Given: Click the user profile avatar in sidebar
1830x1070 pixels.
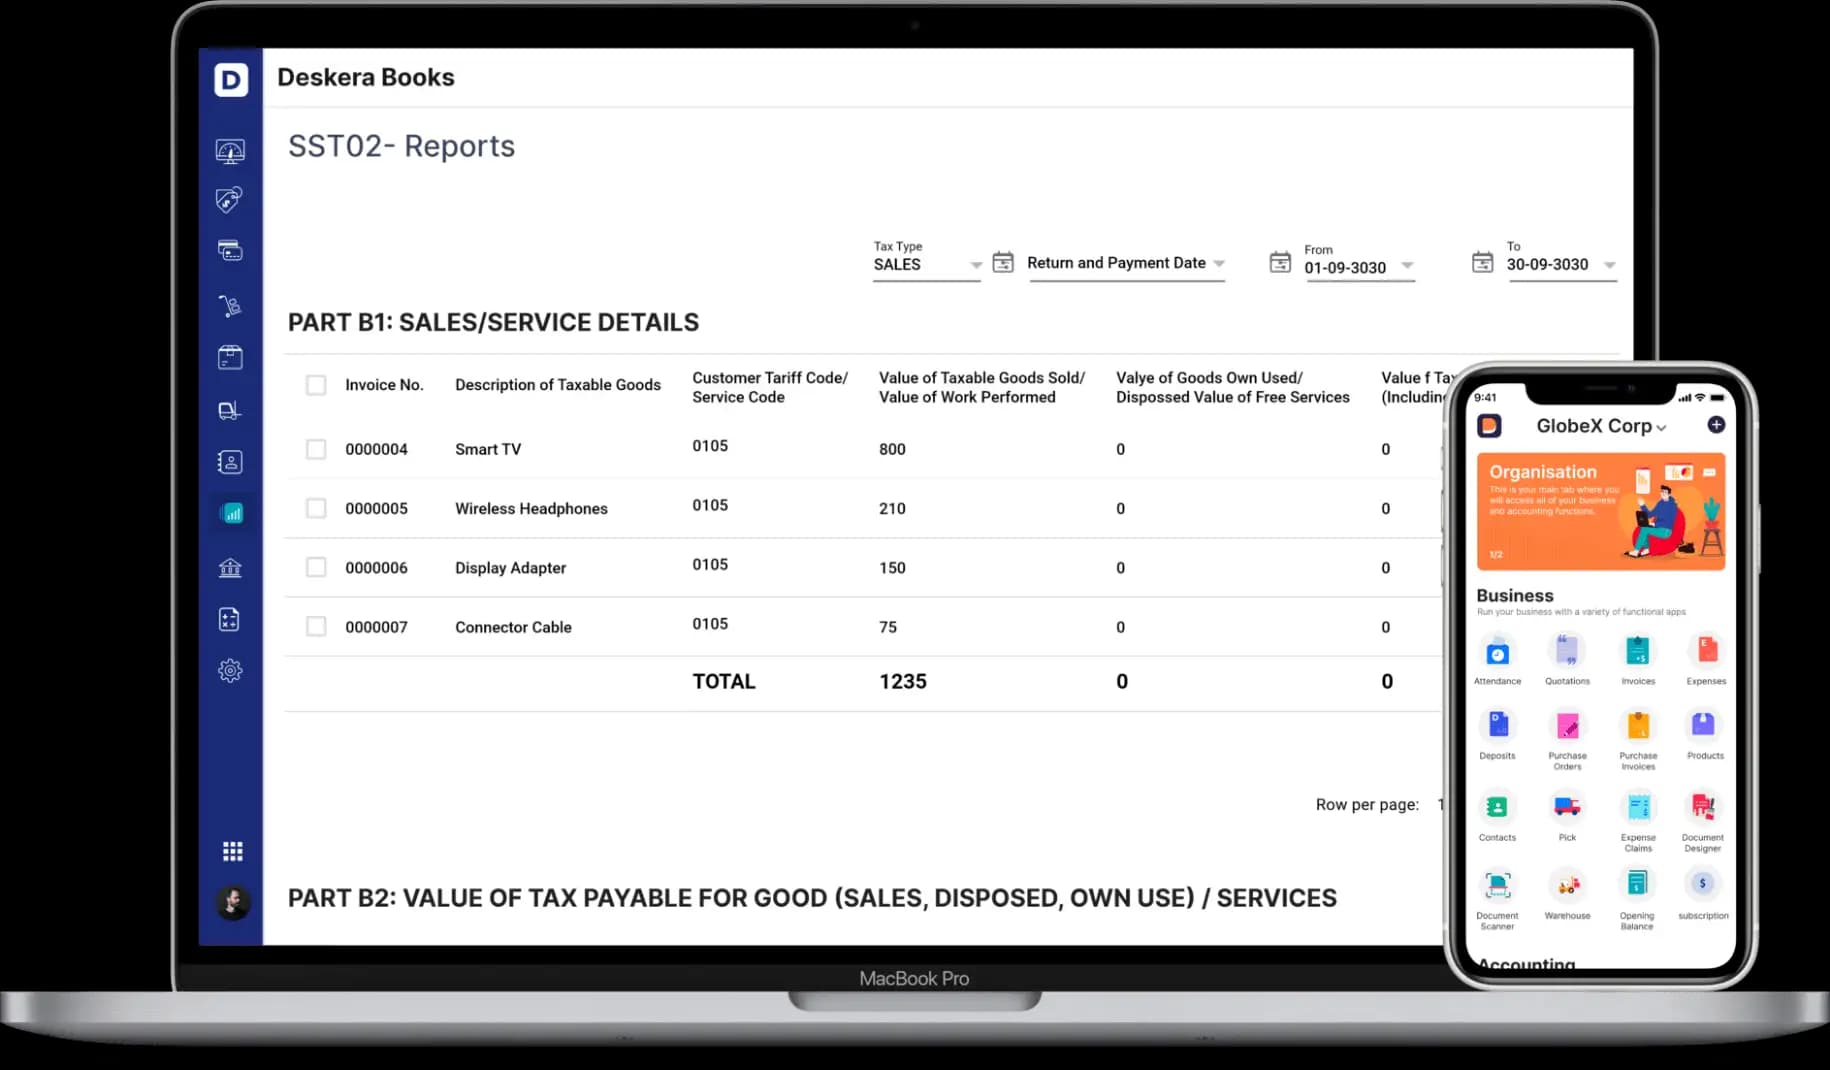Looking at the screenshot, I should (233, 902).
